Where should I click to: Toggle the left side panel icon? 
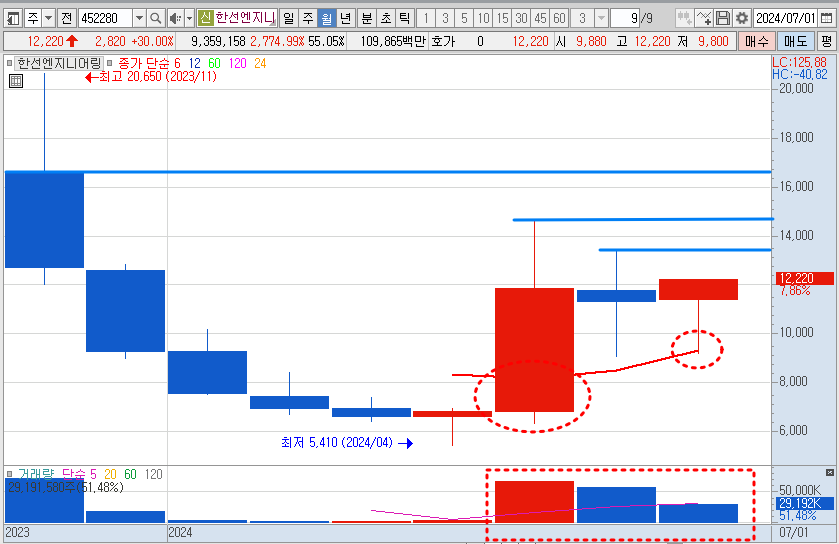coord(13,19)
